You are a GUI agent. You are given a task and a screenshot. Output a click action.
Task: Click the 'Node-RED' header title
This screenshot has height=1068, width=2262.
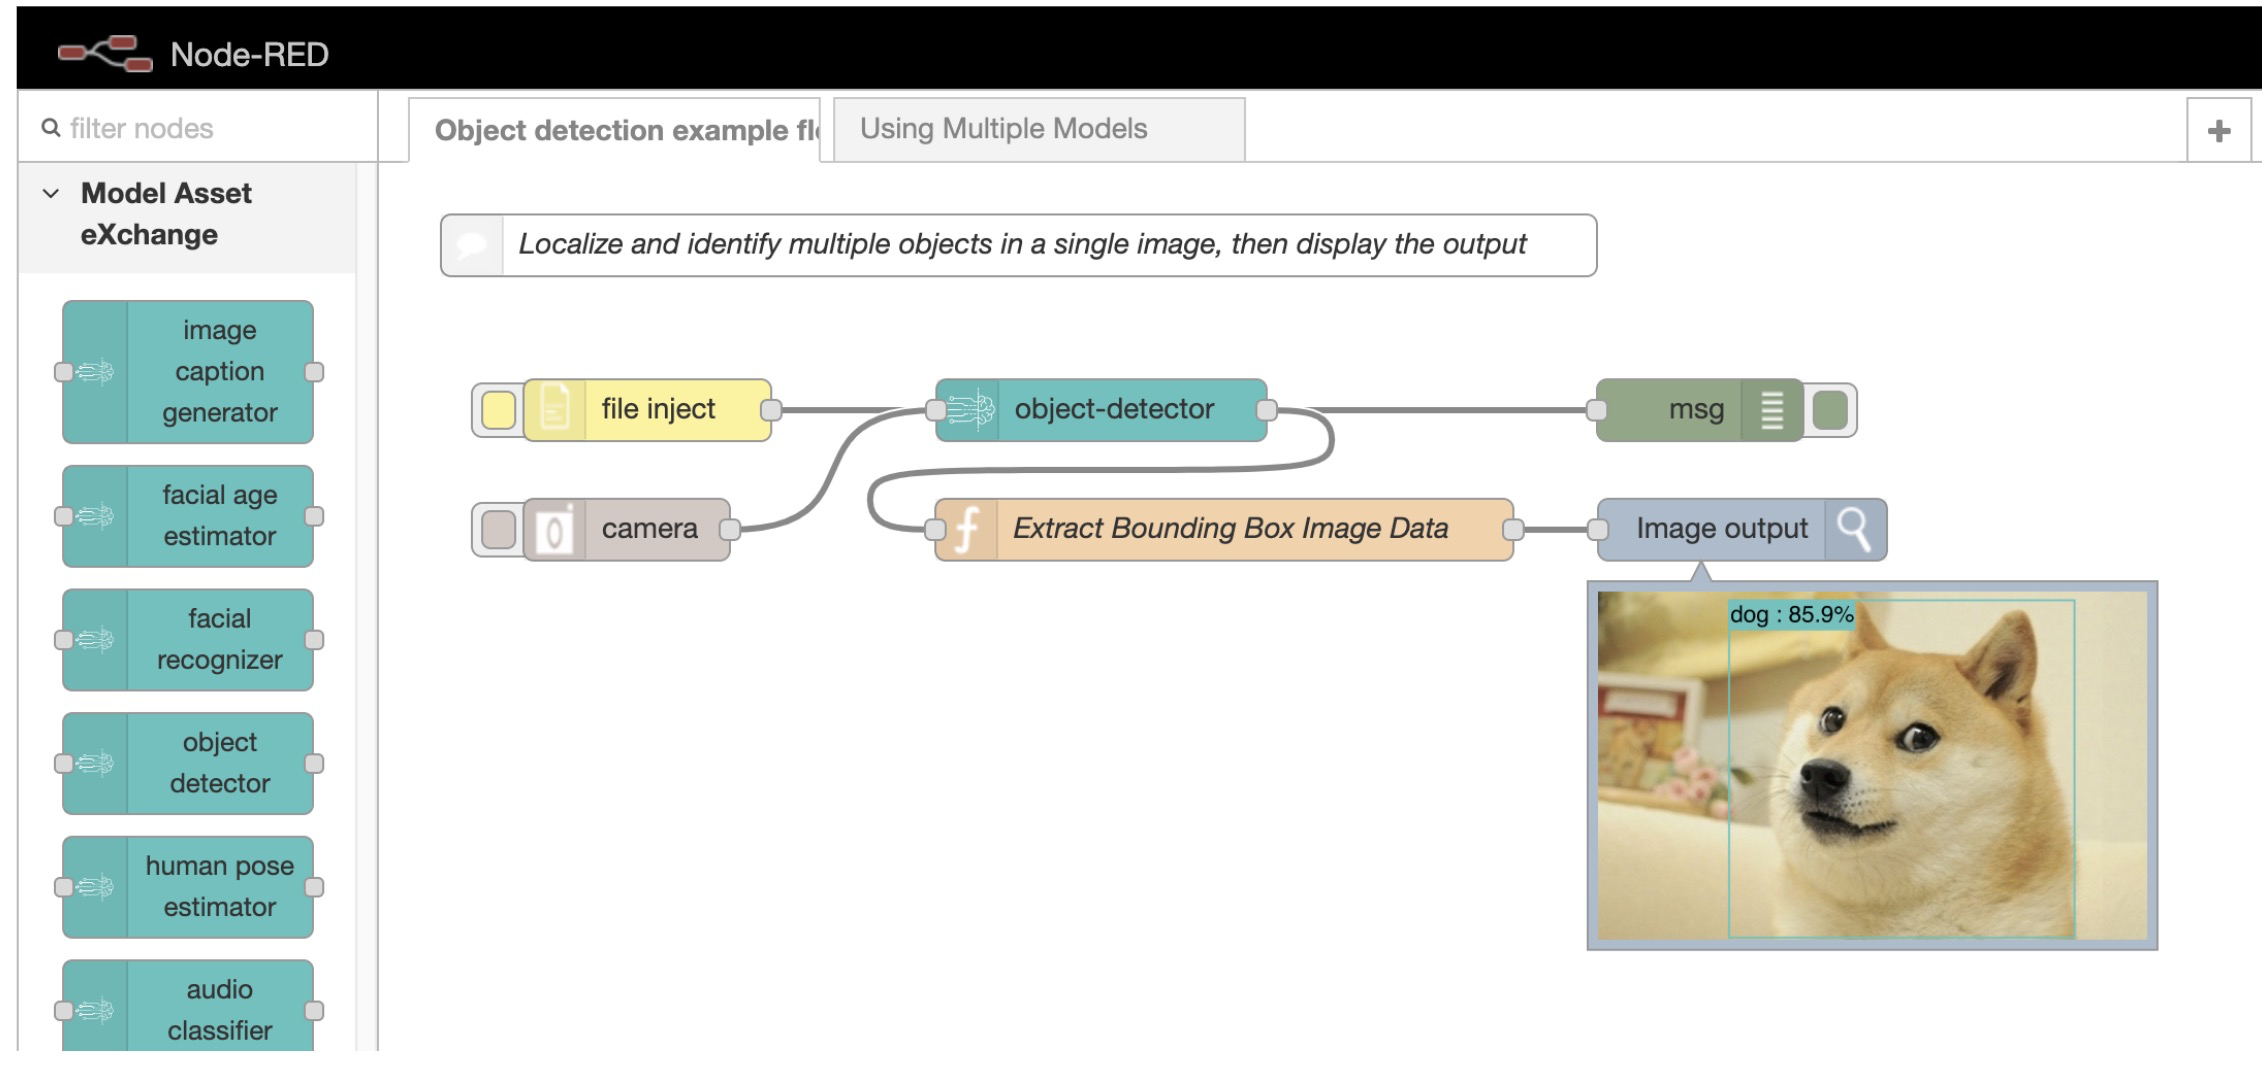tap(249, 54)
